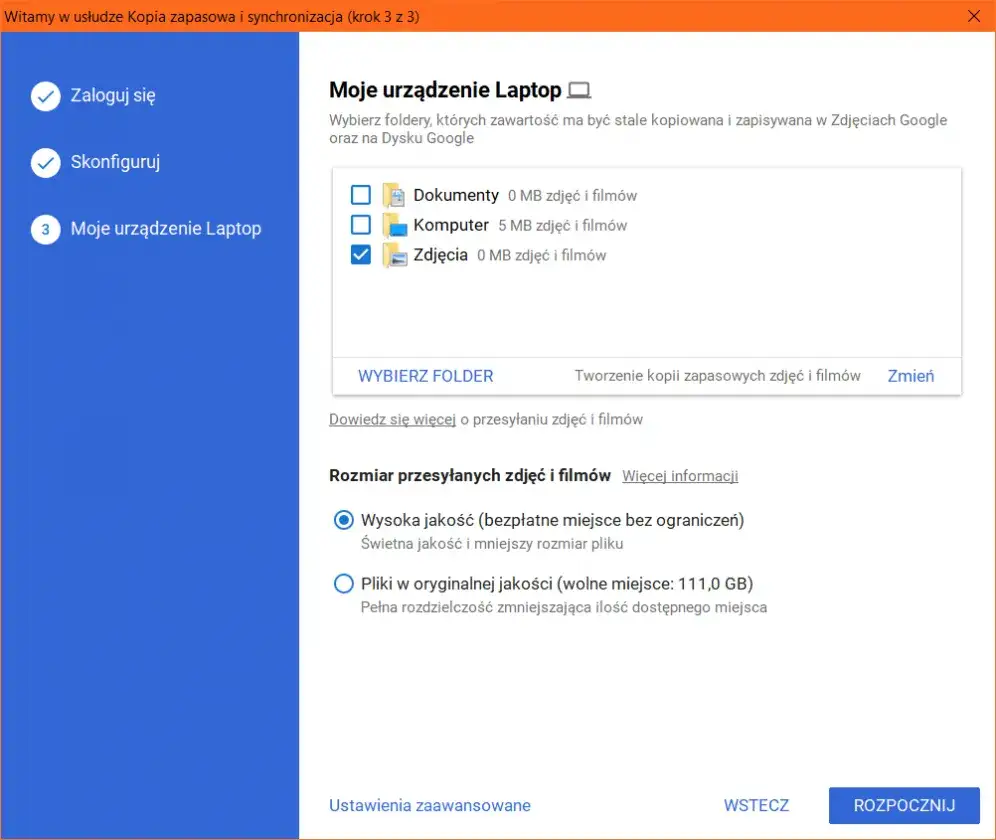Open the WYBIERZ FOLDER picker
Screen dimensions: 996x840
pos(426,376)
